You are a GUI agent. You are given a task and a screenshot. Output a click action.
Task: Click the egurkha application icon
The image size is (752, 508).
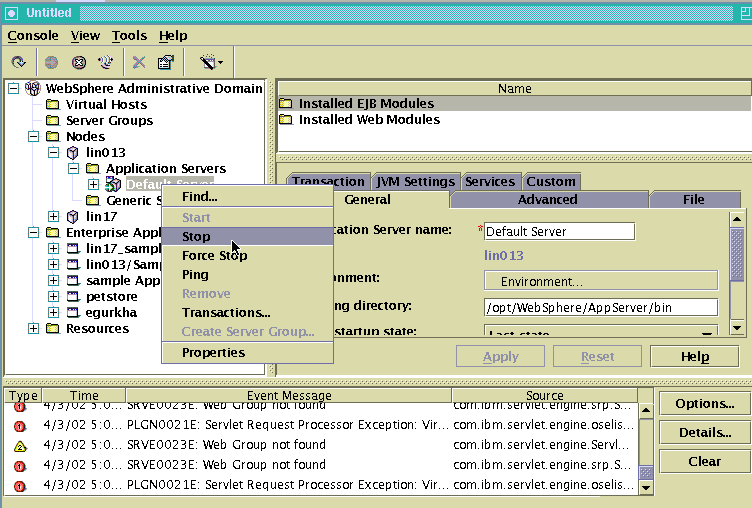[x=72, y=313]
